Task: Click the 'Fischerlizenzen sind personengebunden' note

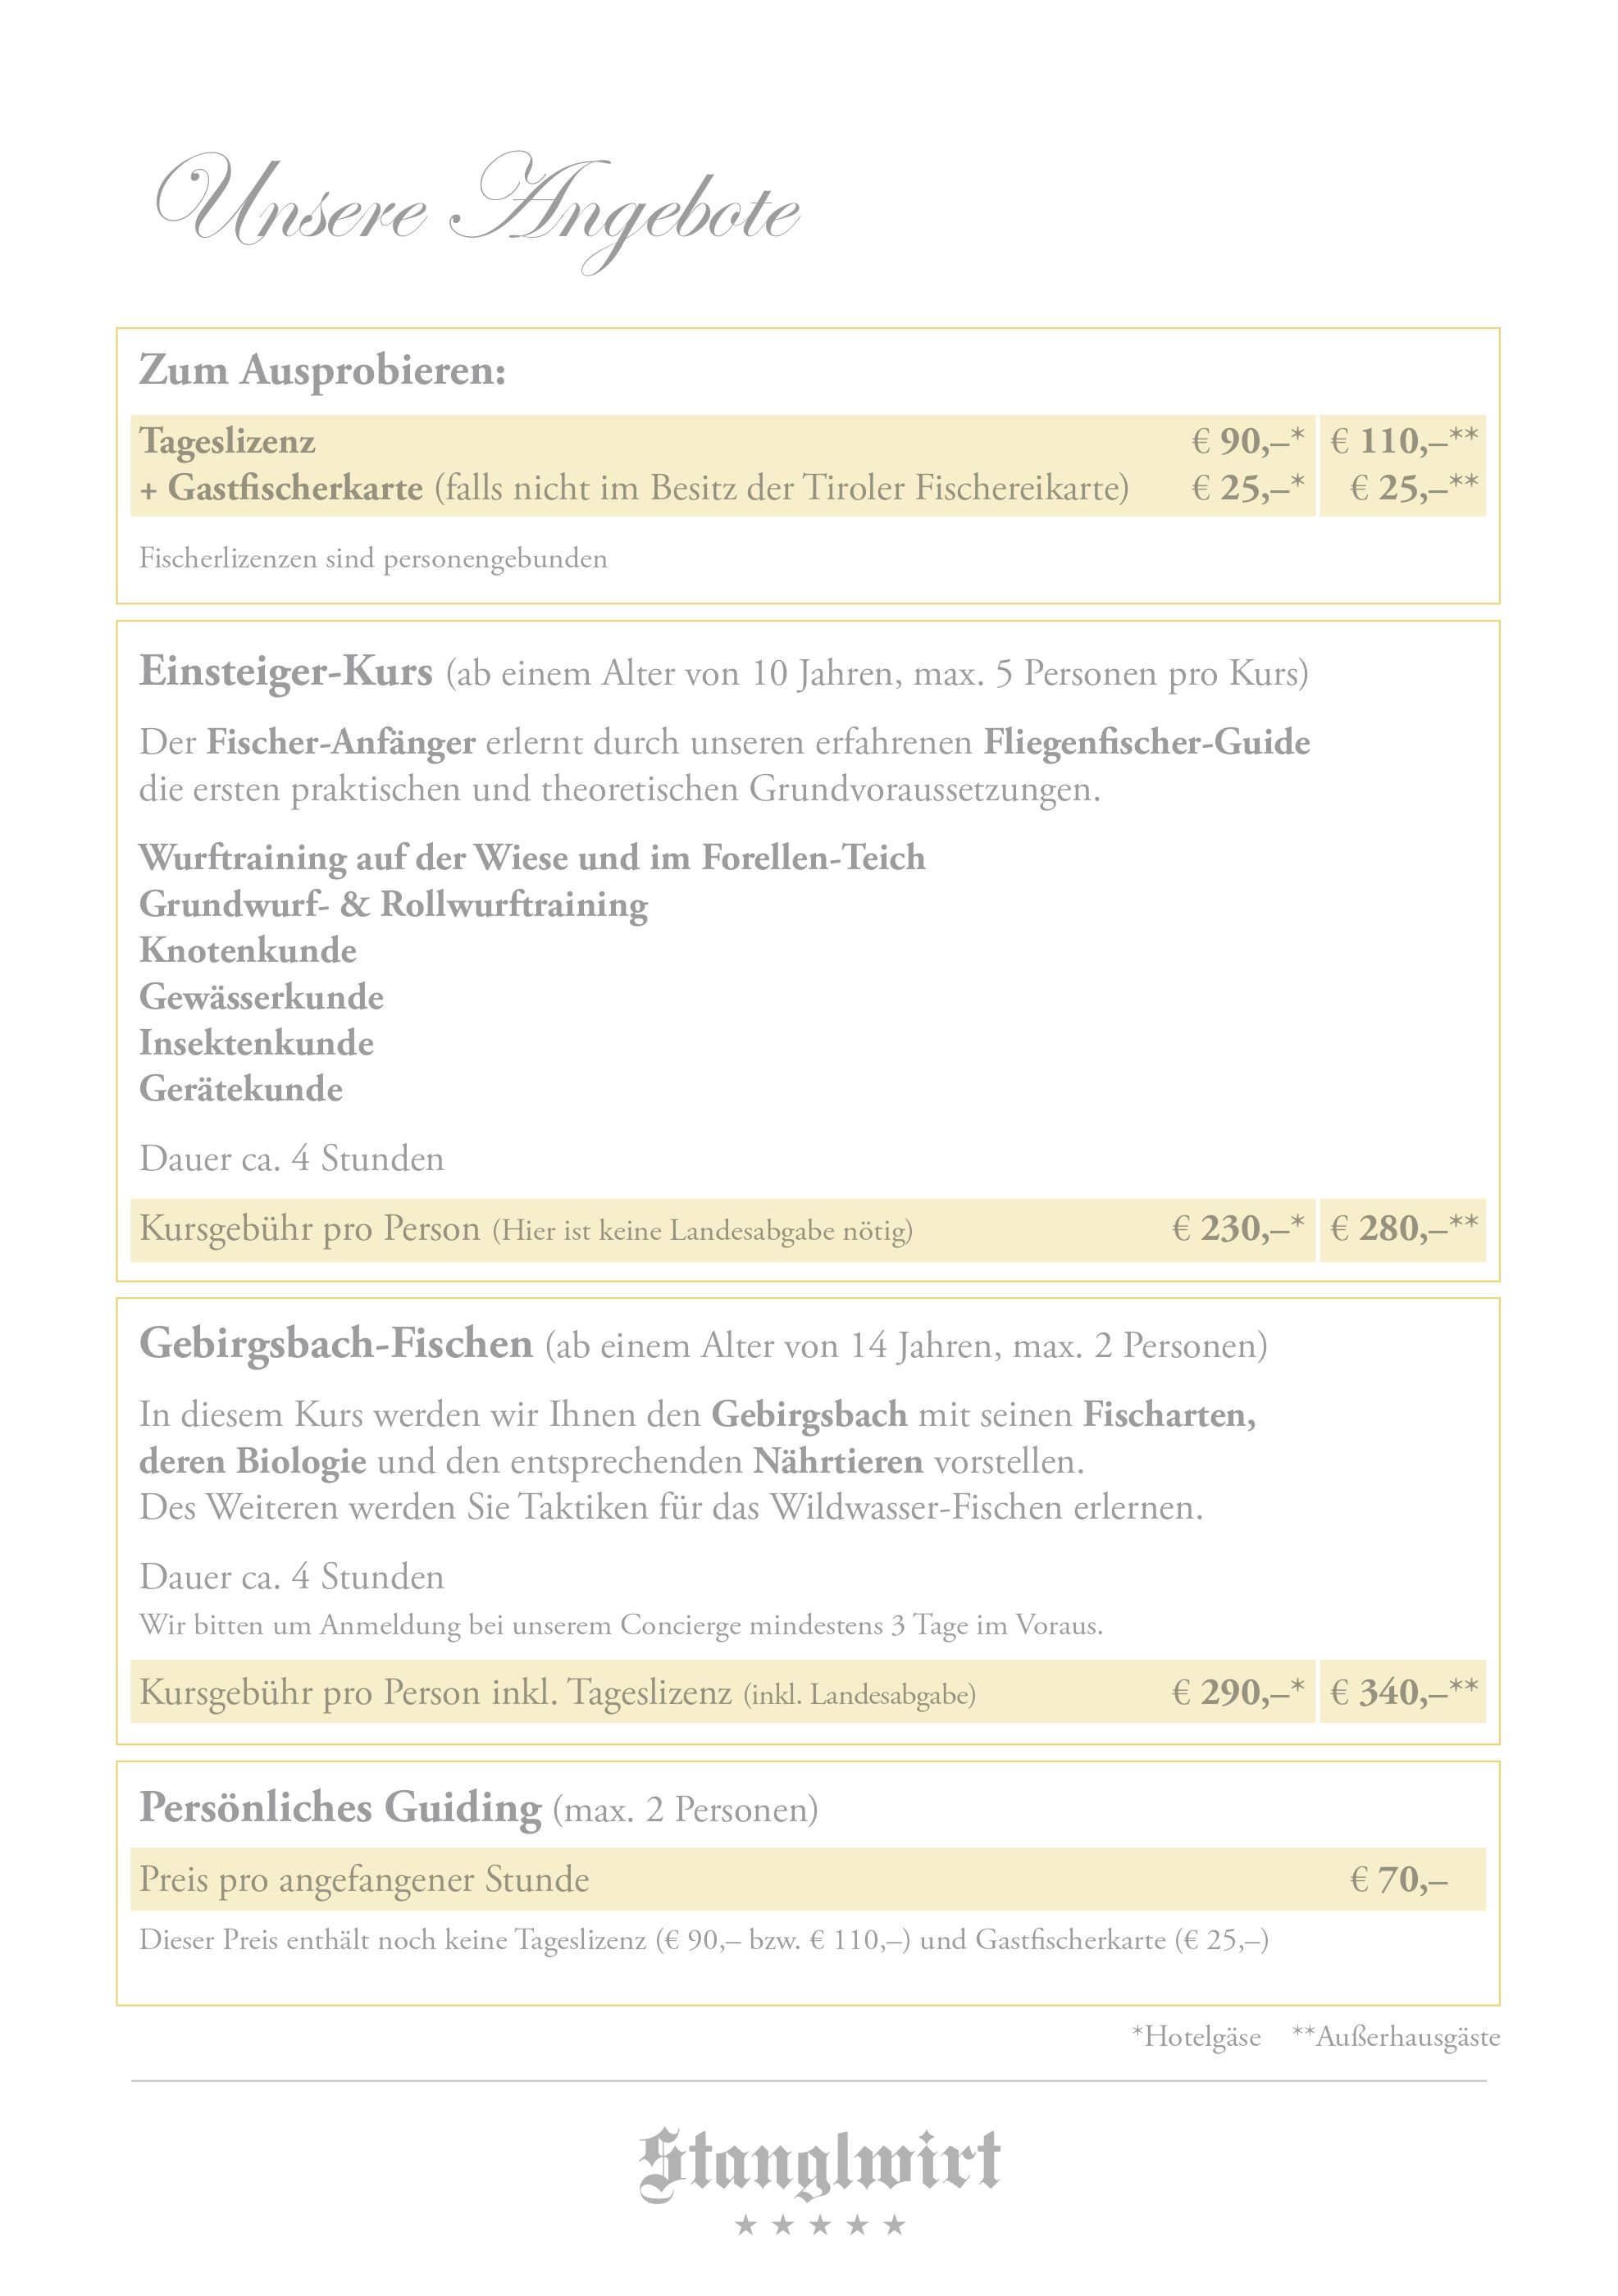Action: point(373,558)
